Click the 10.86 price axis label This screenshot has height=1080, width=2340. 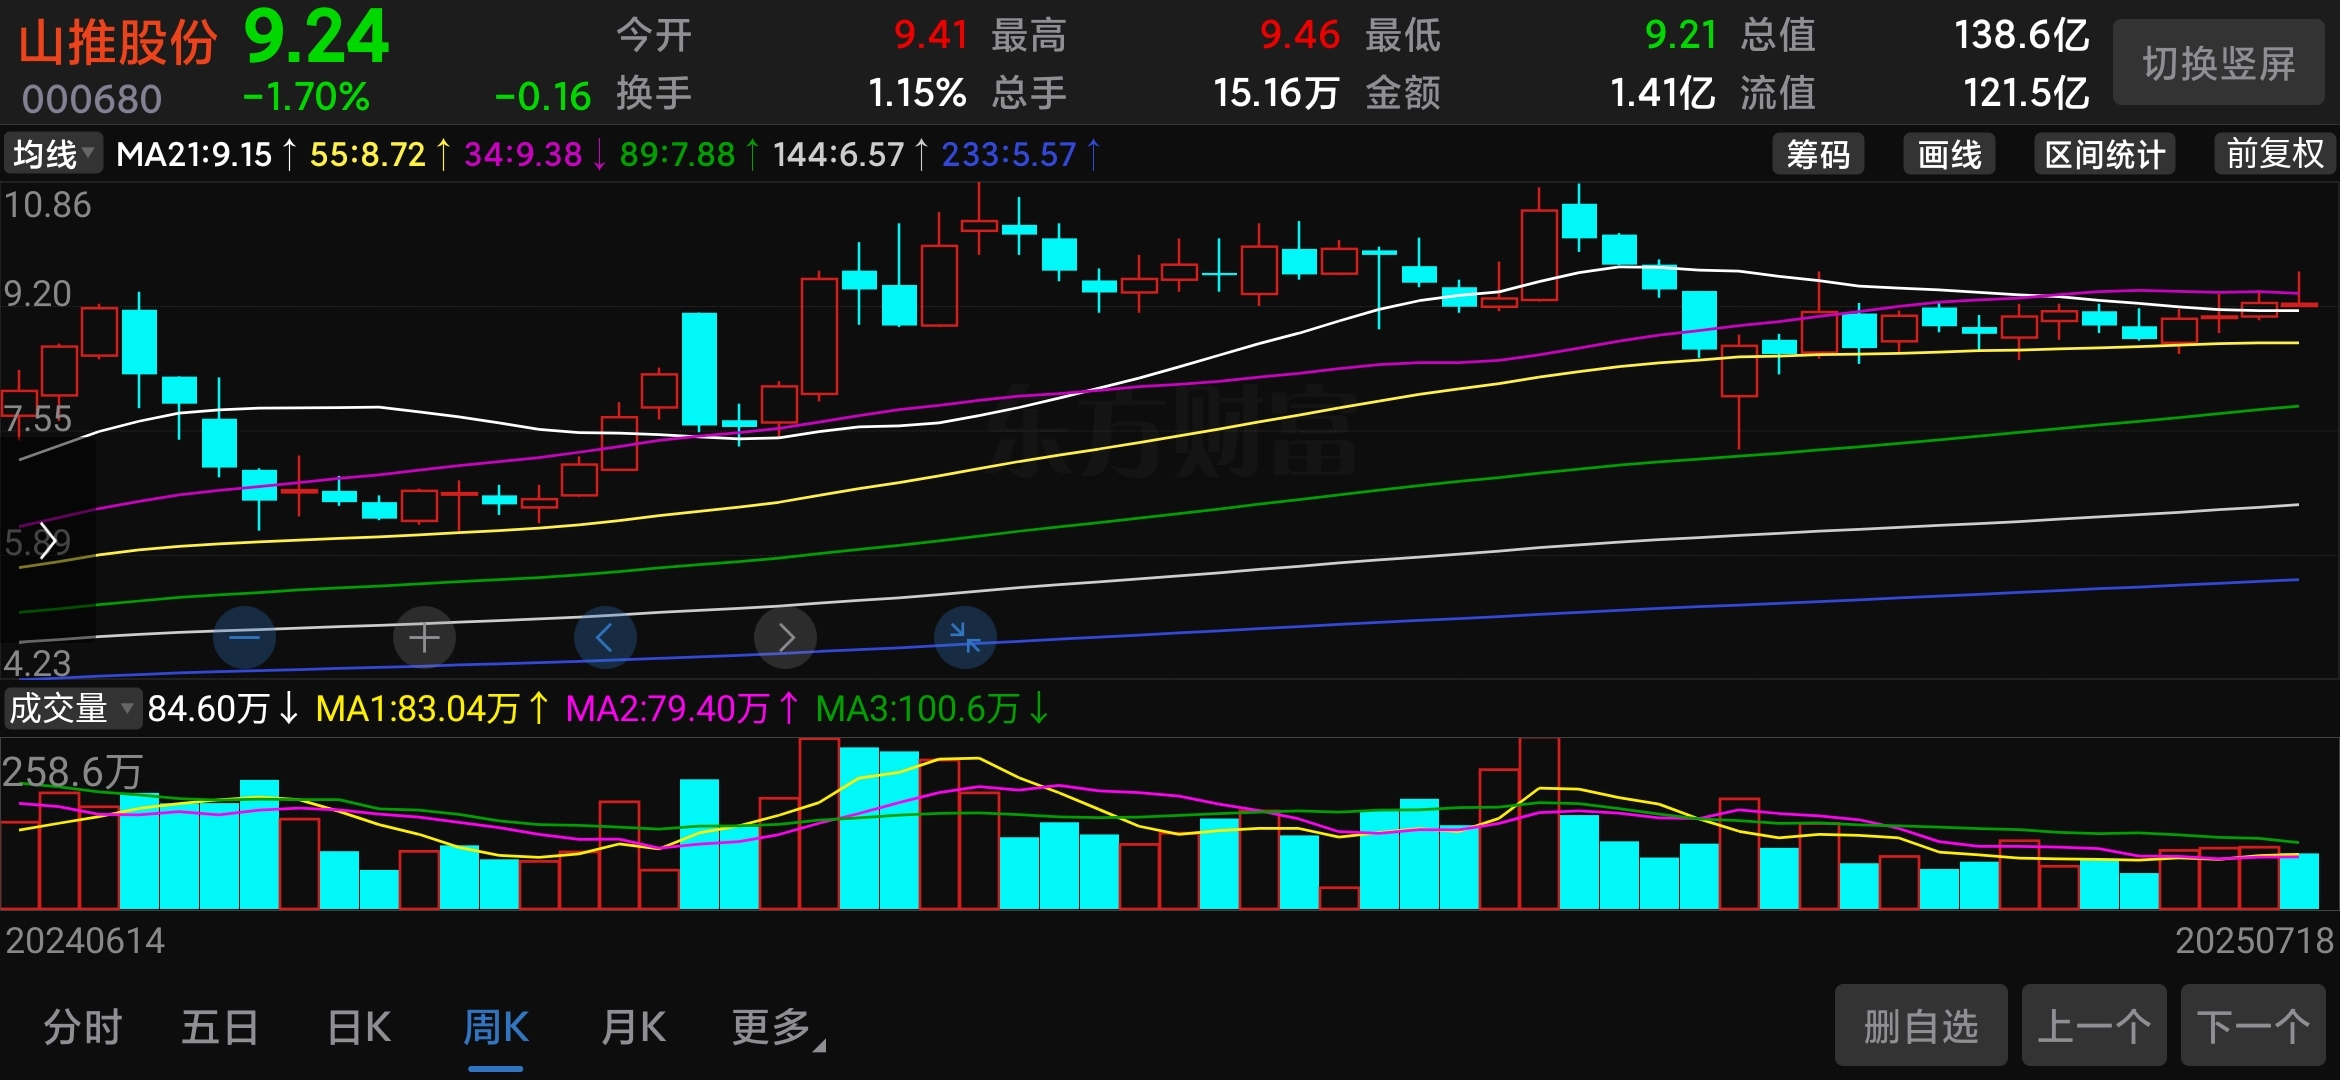[47, 205]
